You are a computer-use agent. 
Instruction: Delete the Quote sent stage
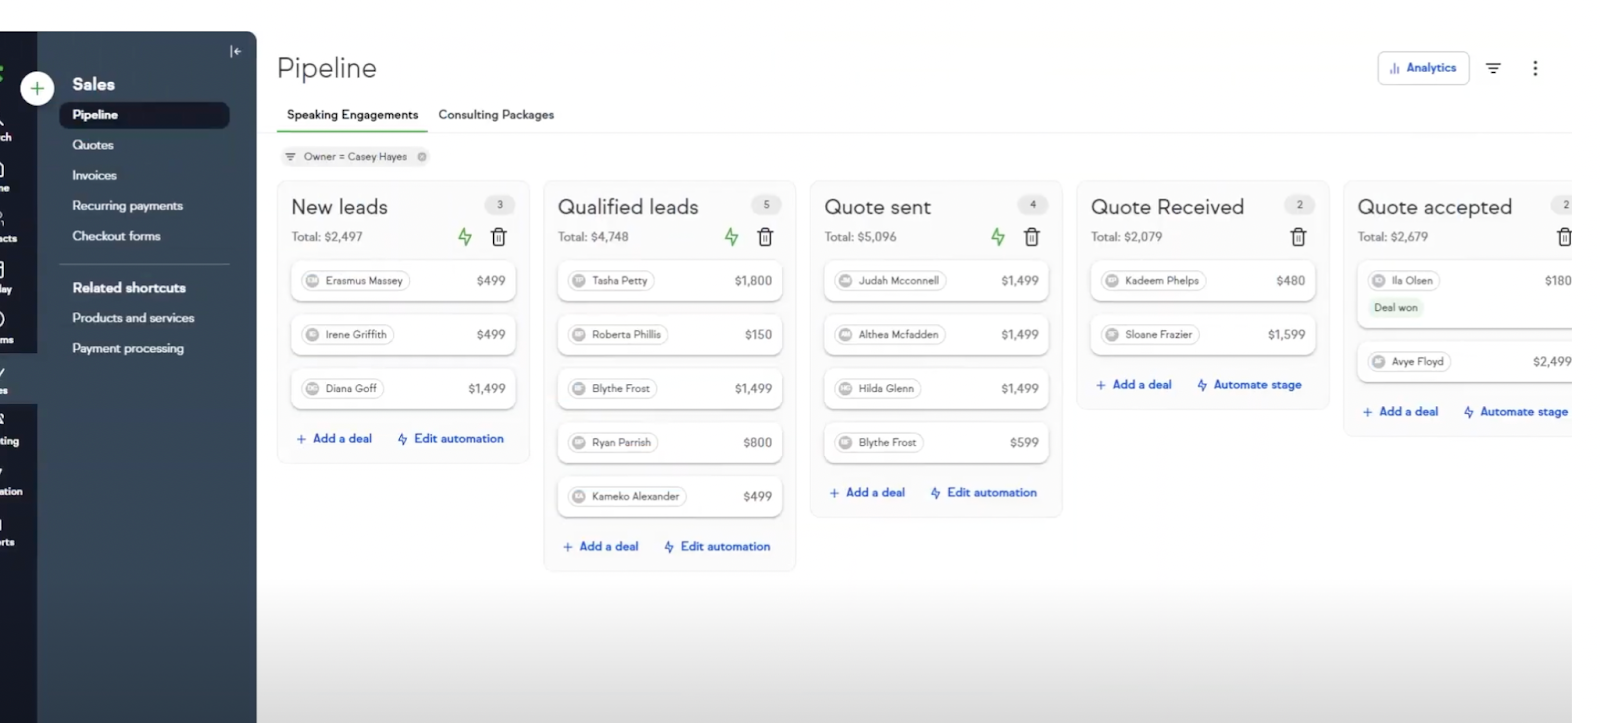coord(1032,237)
